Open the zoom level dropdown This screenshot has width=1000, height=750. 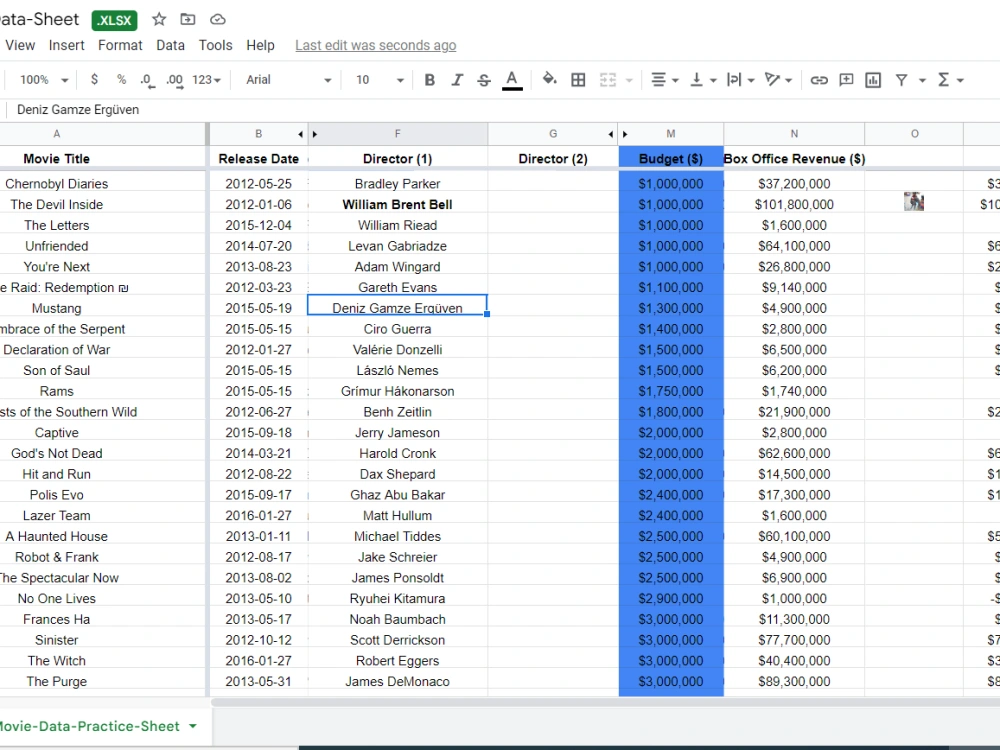point(40,79)
